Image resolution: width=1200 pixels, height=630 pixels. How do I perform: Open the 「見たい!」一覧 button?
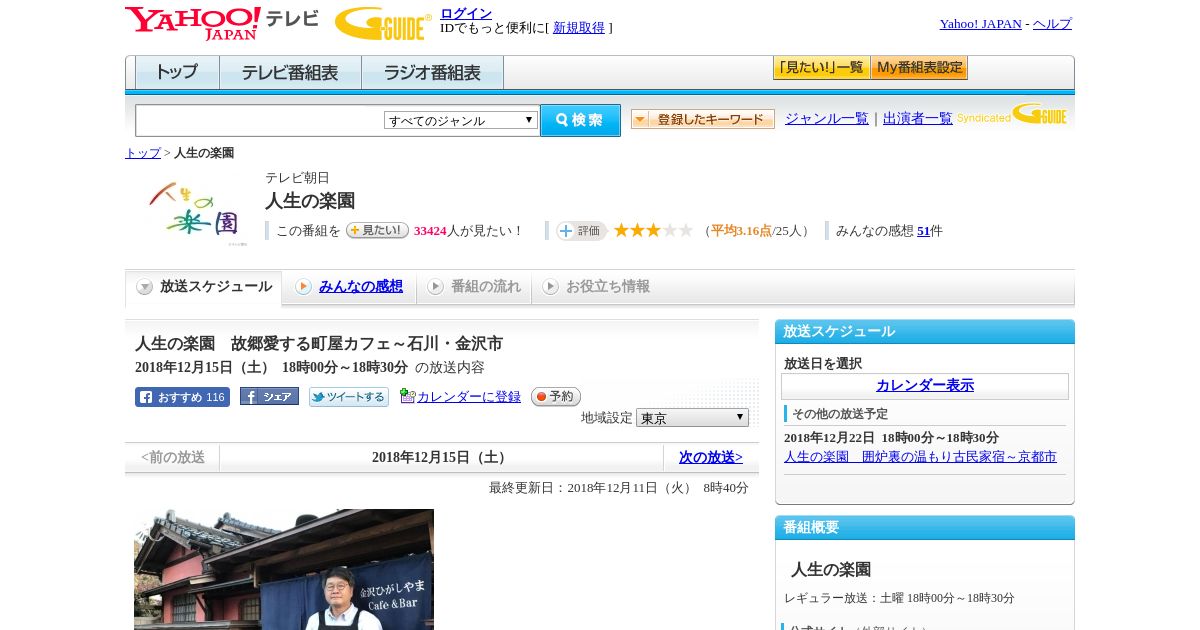coord(821,68)
